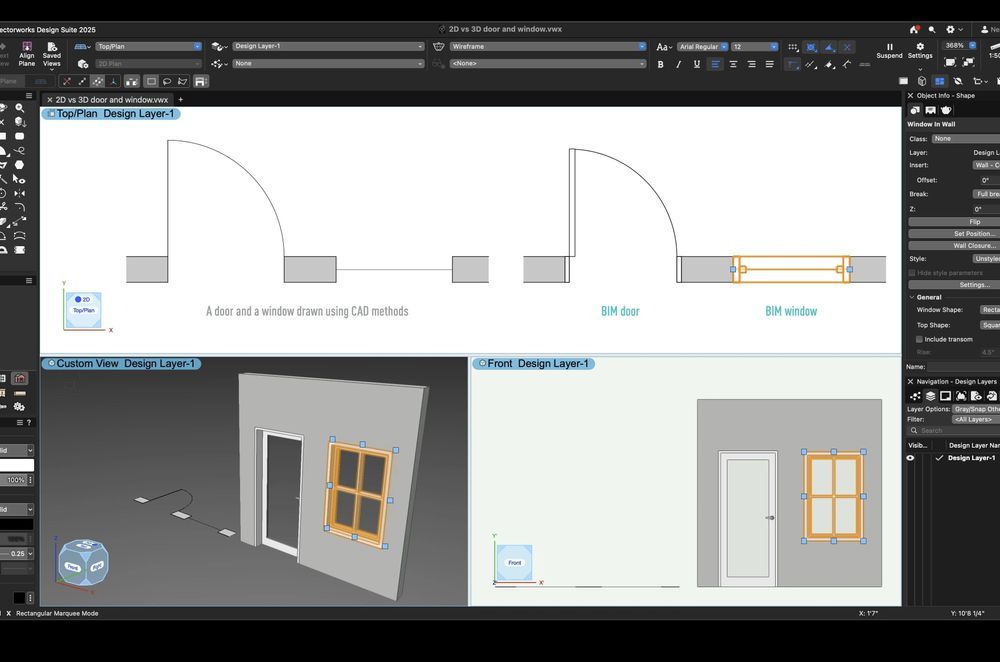This screenshot has height=662, width=1000.
Task: Click the white fill color swatch
Action: pos(17,465)
